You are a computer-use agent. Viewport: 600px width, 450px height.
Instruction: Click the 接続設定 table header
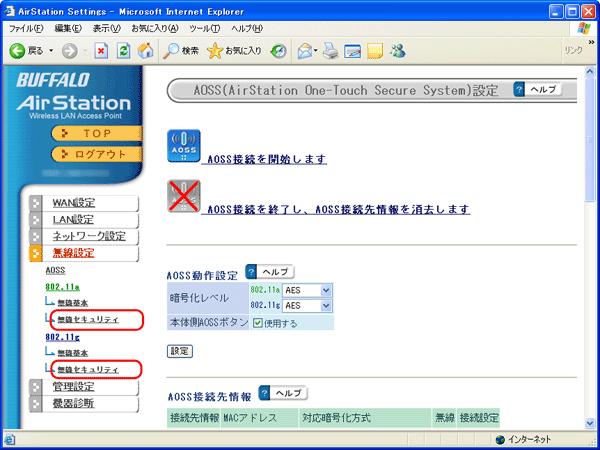(478, 418)
